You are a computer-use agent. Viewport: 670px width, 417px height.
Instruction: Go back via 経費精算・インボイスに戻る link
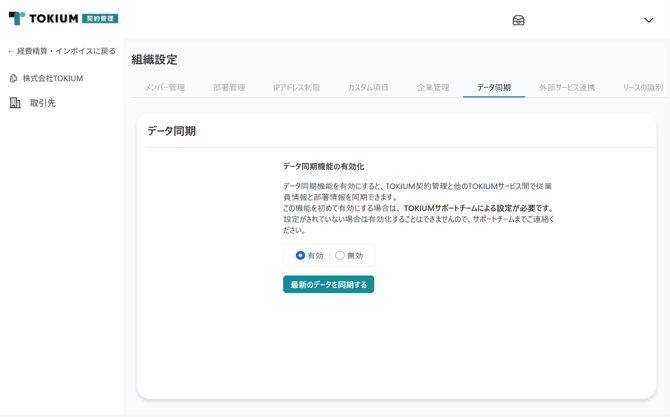(62, 51)
